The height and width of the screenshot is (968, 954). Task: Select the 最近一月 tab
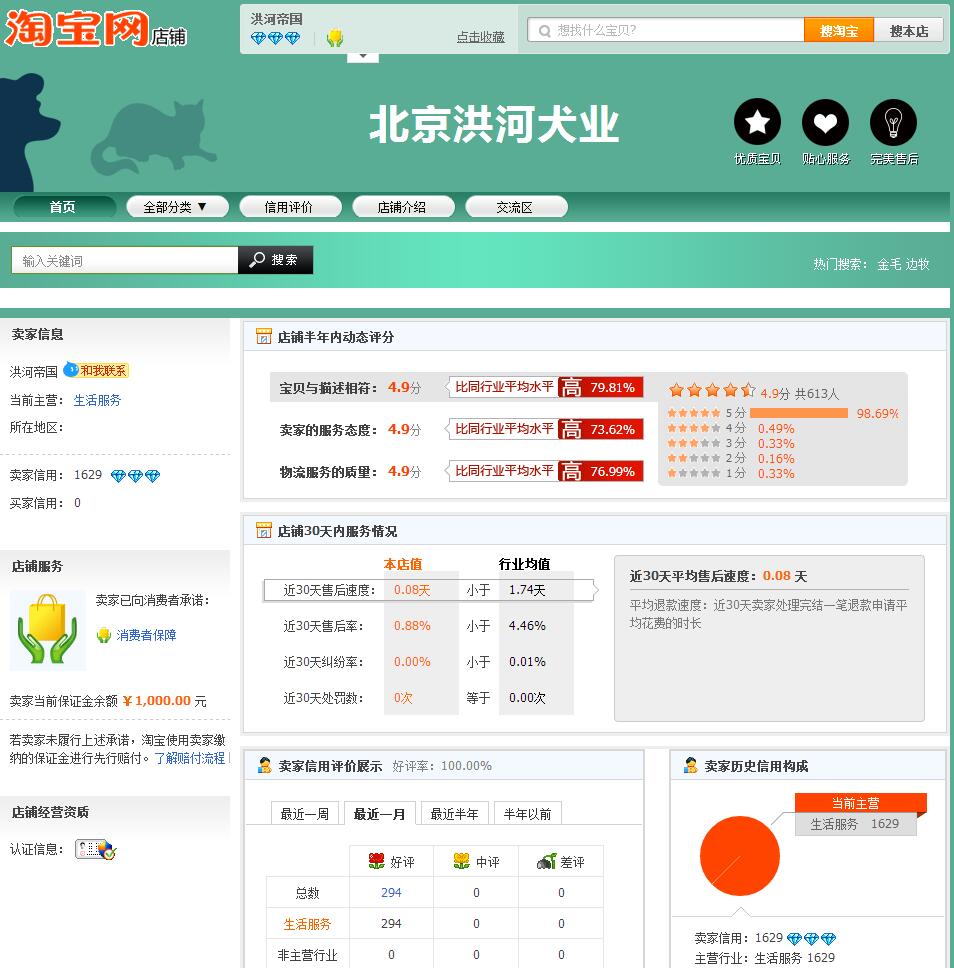[379, 814]
